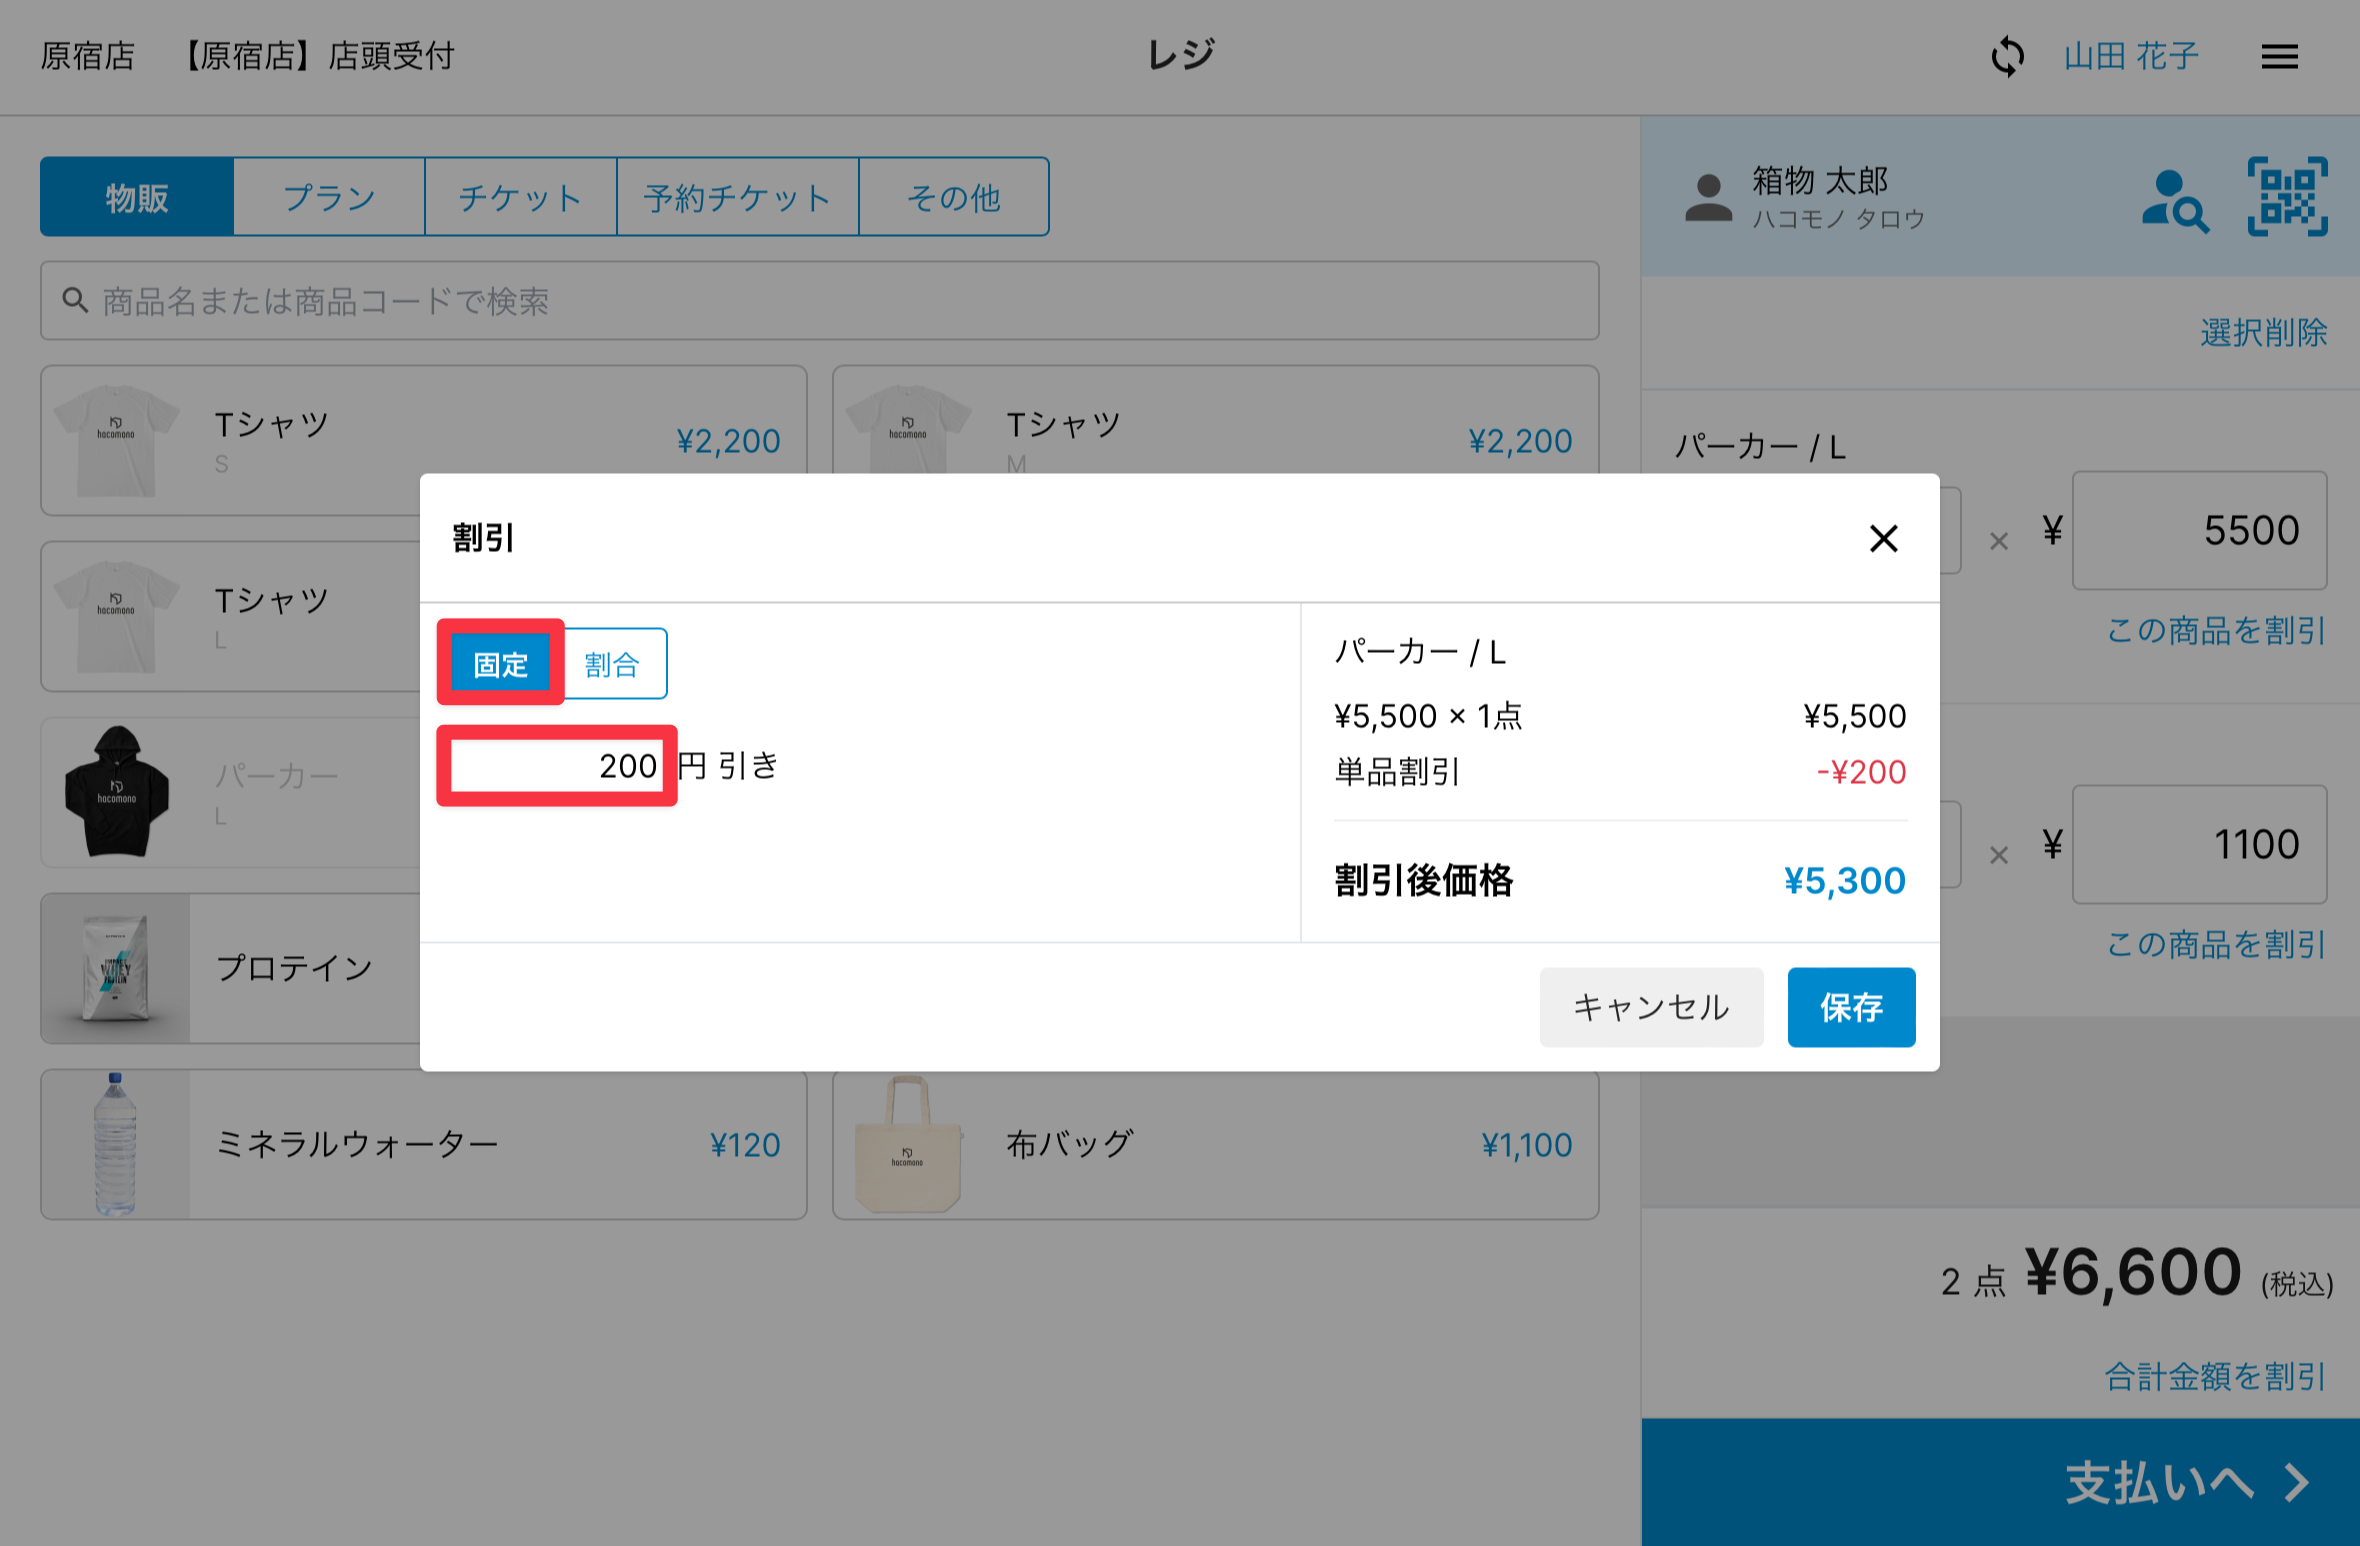2360x1546 pixels.
Task: Click the customer search icon
Action: click(x=2174, y=200)
